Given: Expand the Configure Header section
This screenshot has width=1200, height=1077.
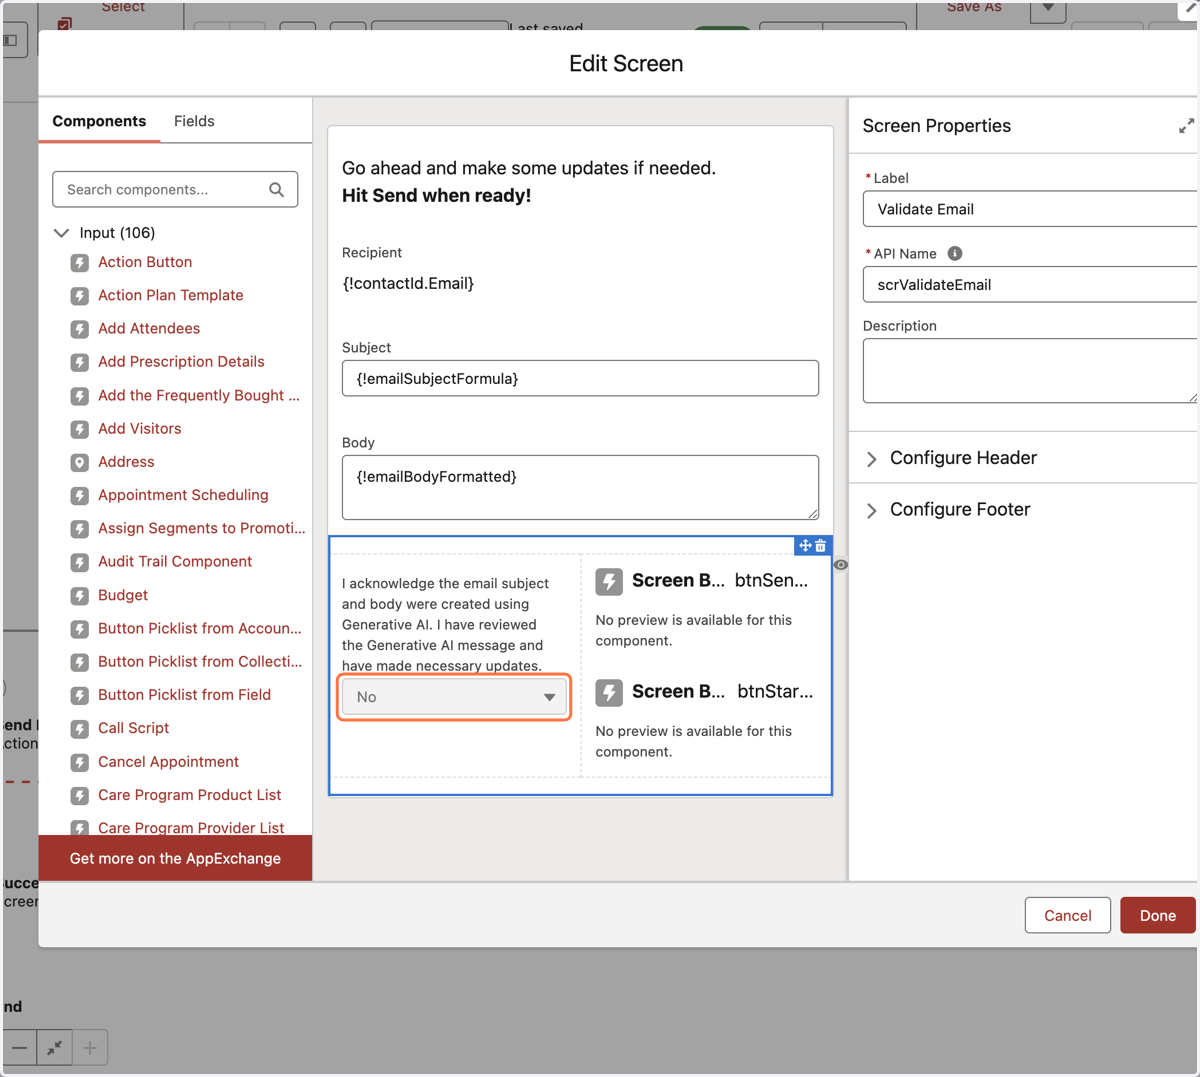Looking at the screenshot, I should [872, 459].
